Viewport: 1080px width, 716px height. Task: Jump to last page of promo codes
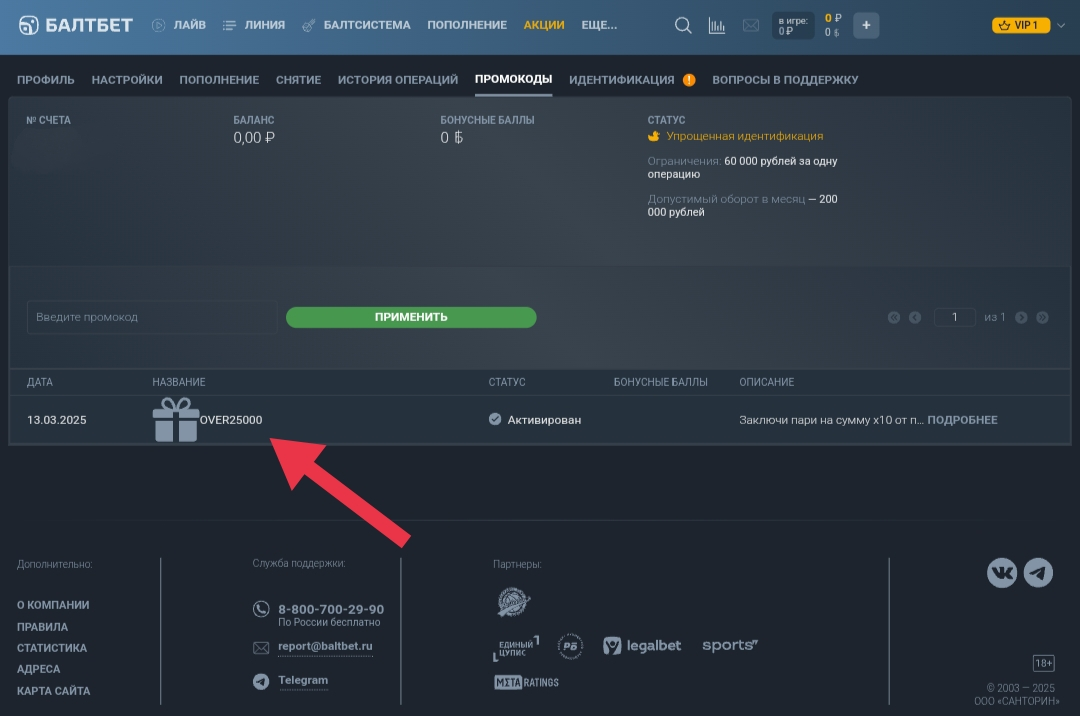(1042, 318)
